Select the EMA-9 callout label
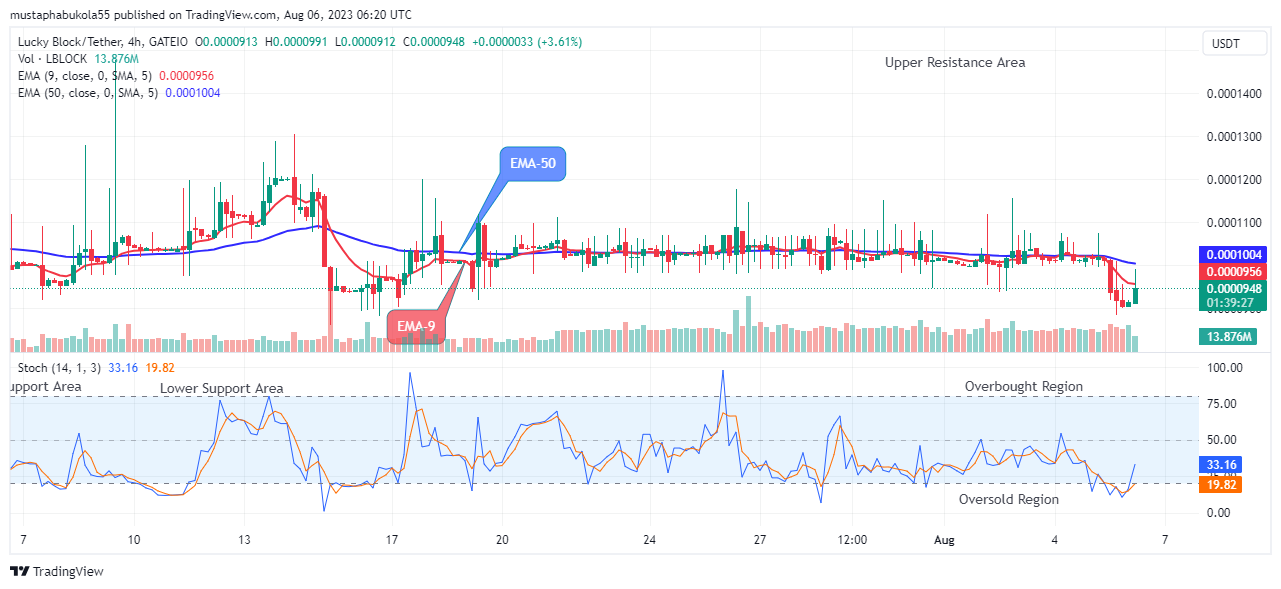1281x589 pixels. coord(416,327)
